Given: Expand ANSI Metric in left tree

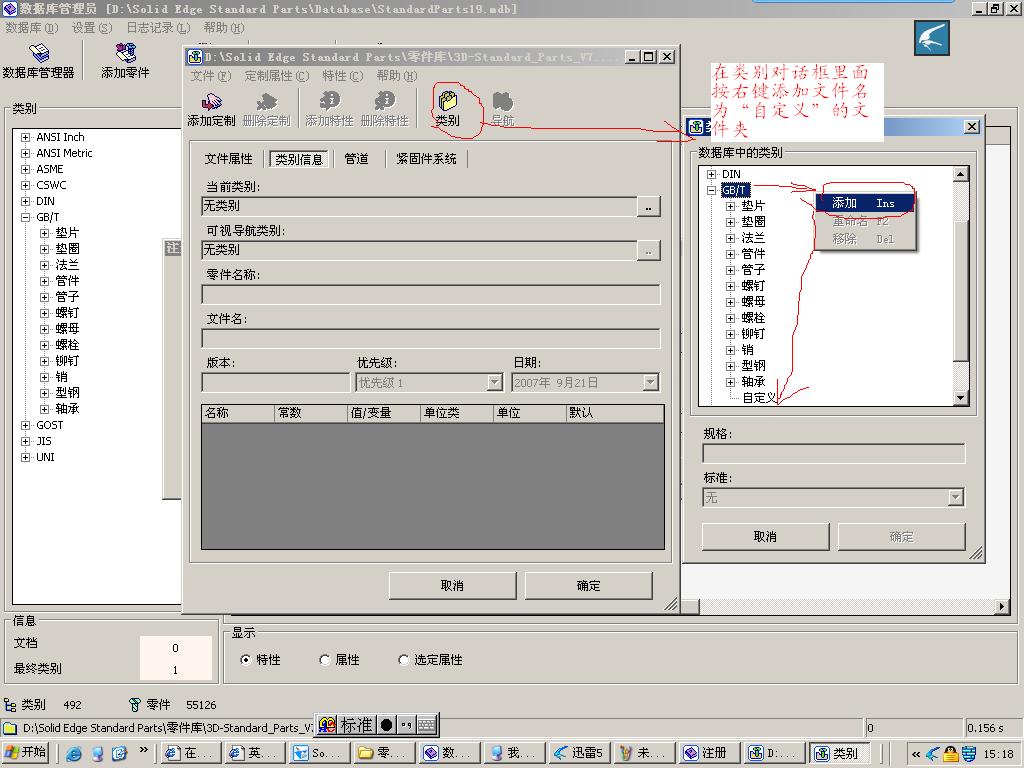Looking at the screenshot, I should click(x=25, y=153).
